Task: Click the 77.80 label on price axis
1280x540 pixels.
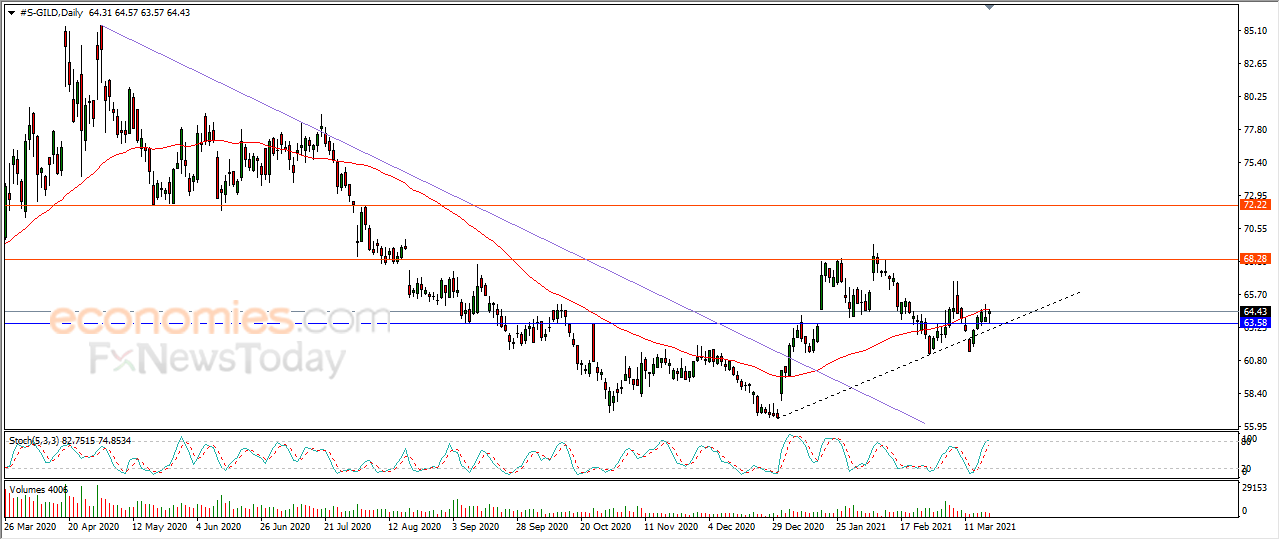Action: click(x=1256, y=130)
